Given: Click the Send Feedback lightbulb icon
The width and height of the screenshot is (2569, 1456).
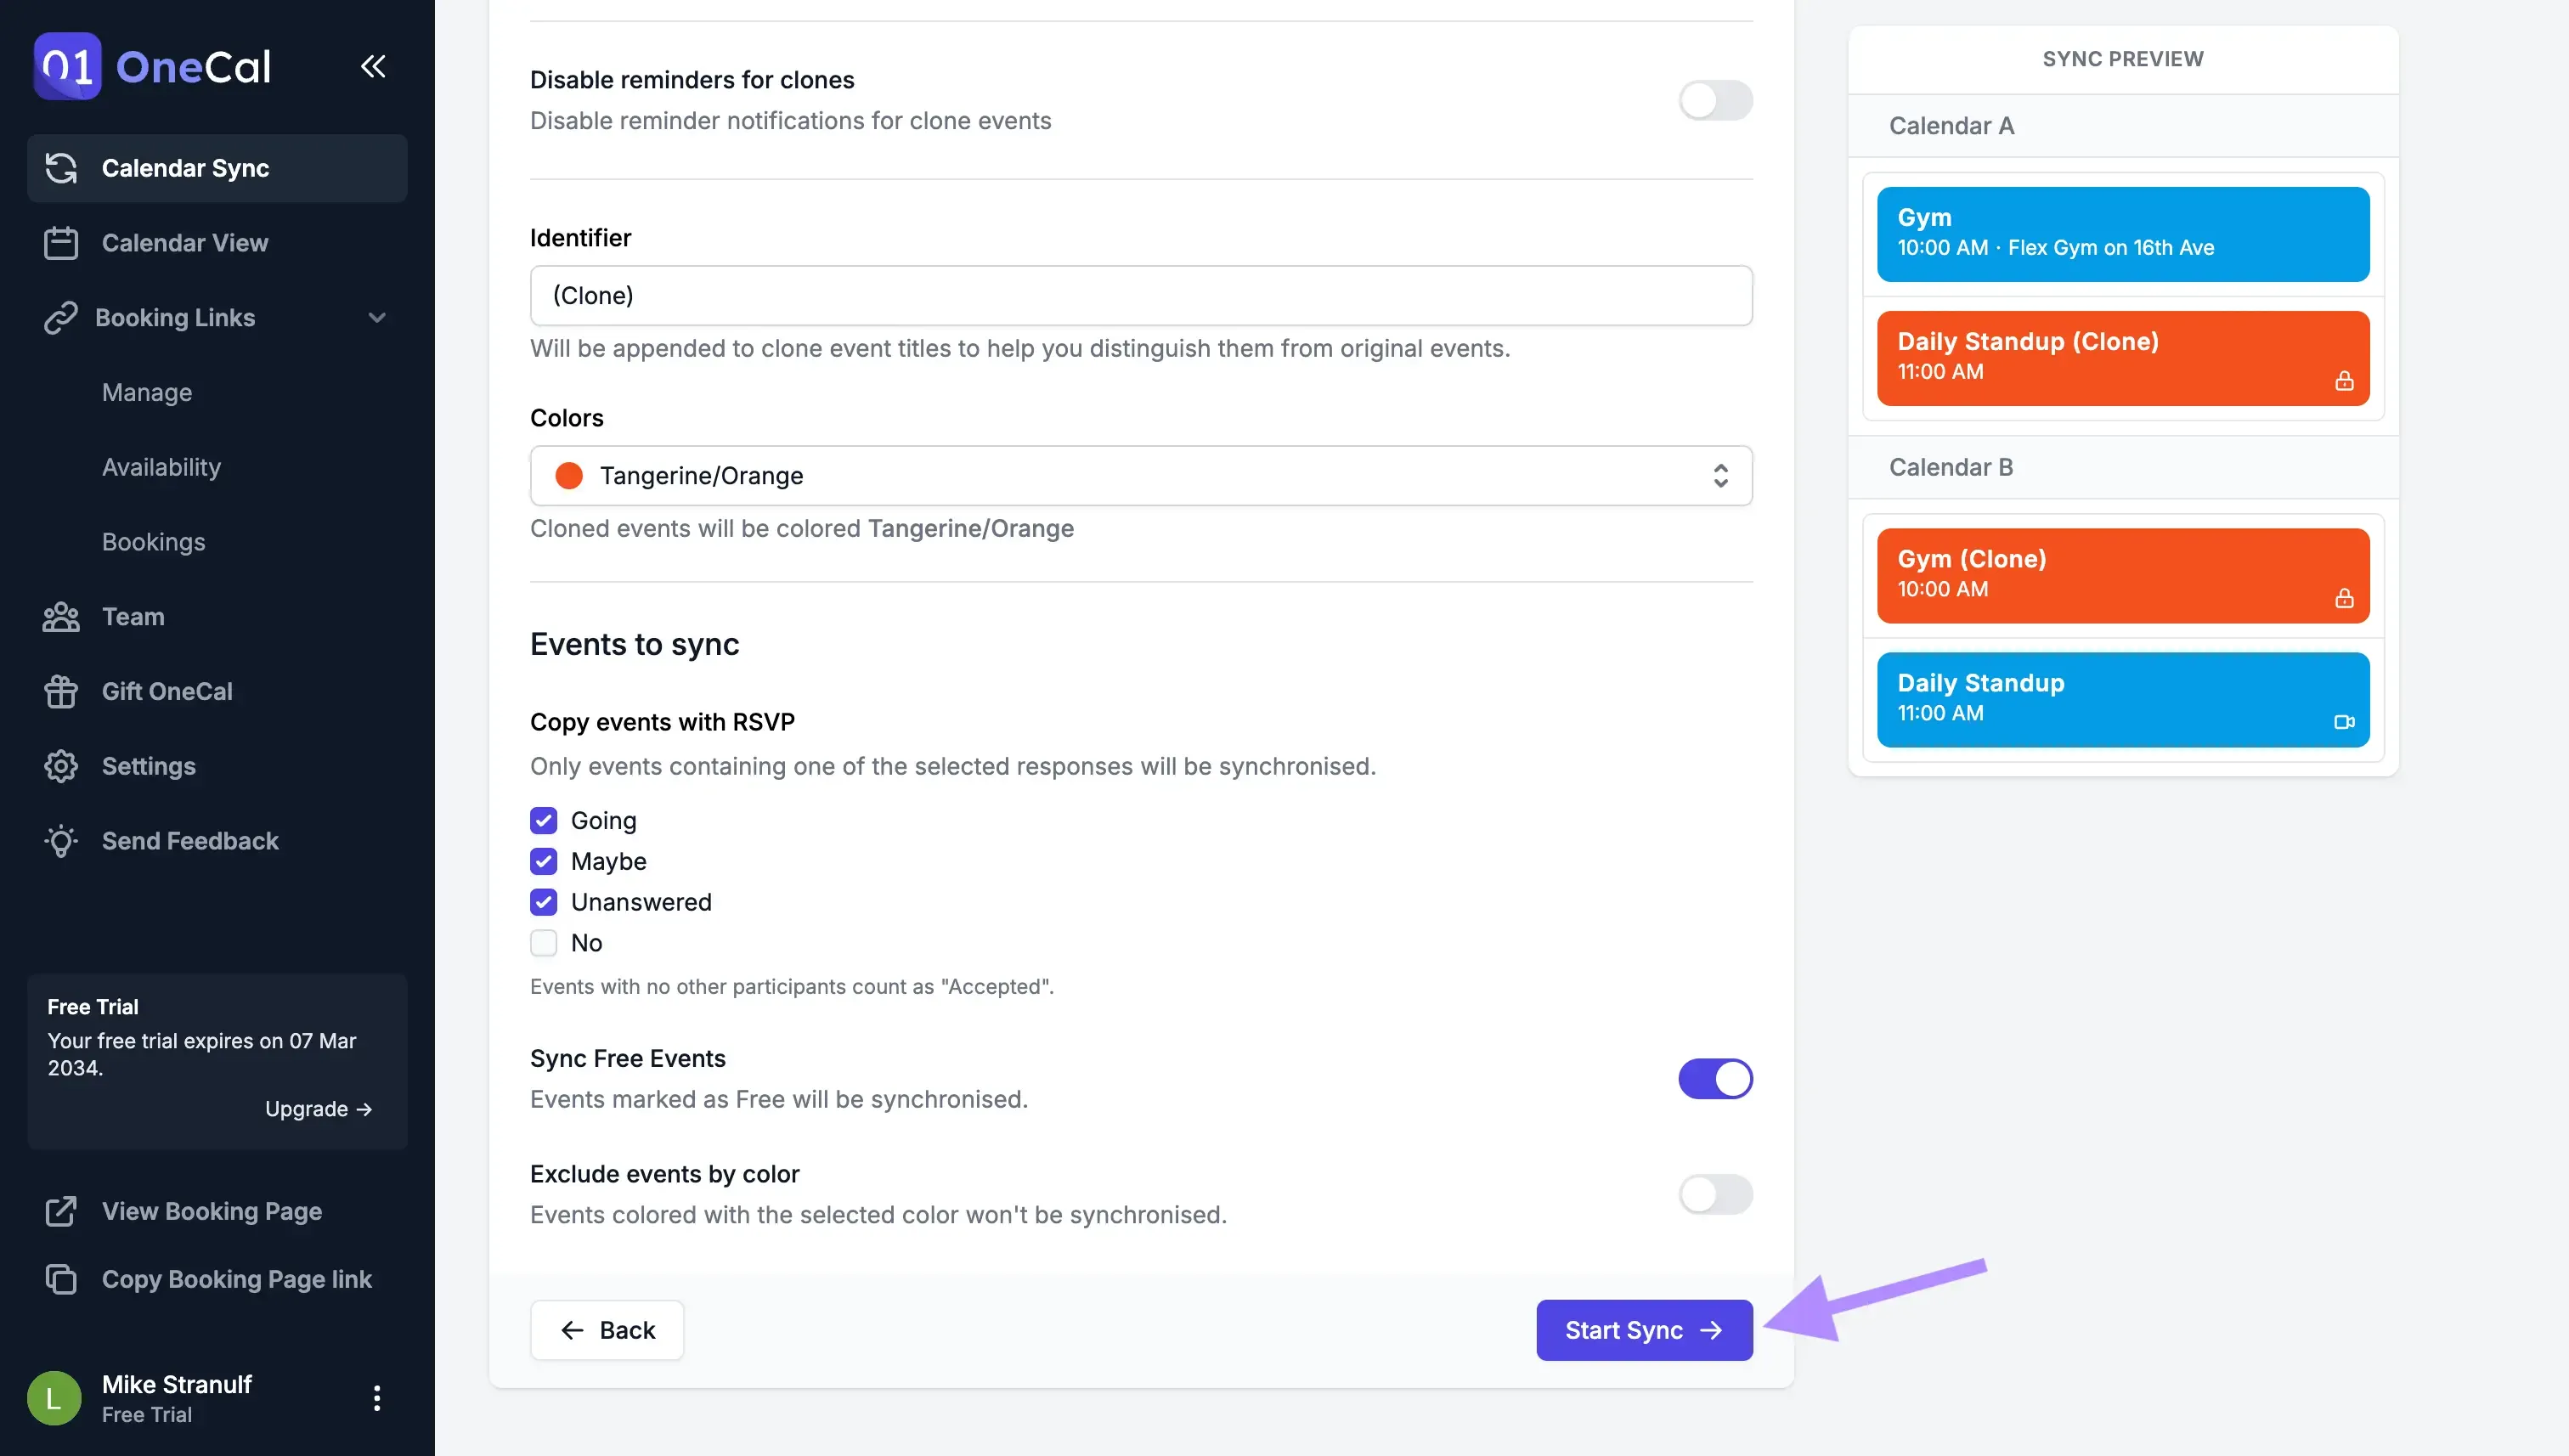Looking at the screenshot, I should pos(61,841).
